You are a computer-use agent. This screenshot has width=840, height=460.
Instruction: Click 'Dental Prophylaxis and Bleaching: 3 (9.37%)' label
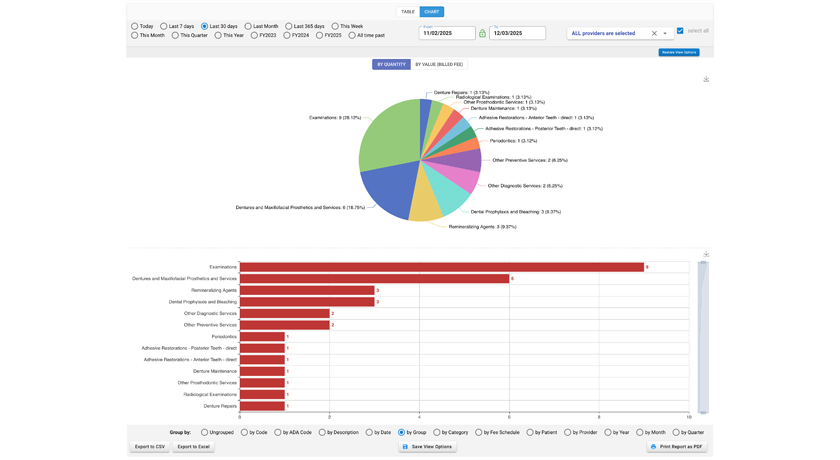point(516,212)
